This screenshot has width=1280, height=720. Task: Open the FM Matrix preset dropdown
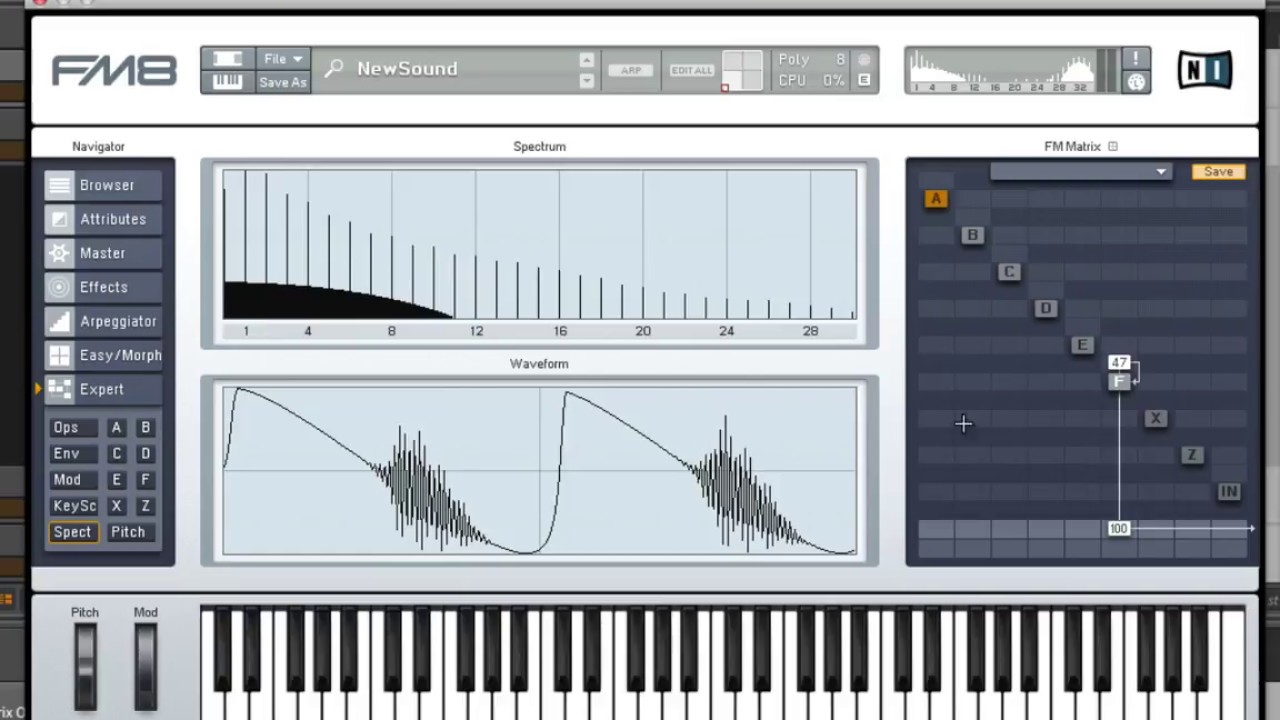(1080, 172)
